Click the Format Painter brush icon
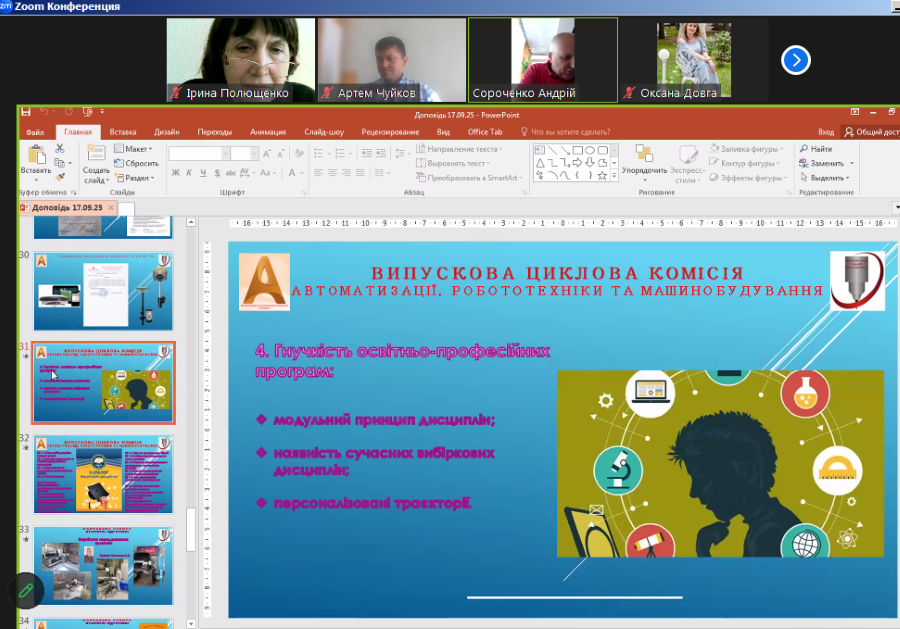 coord(60,176)
